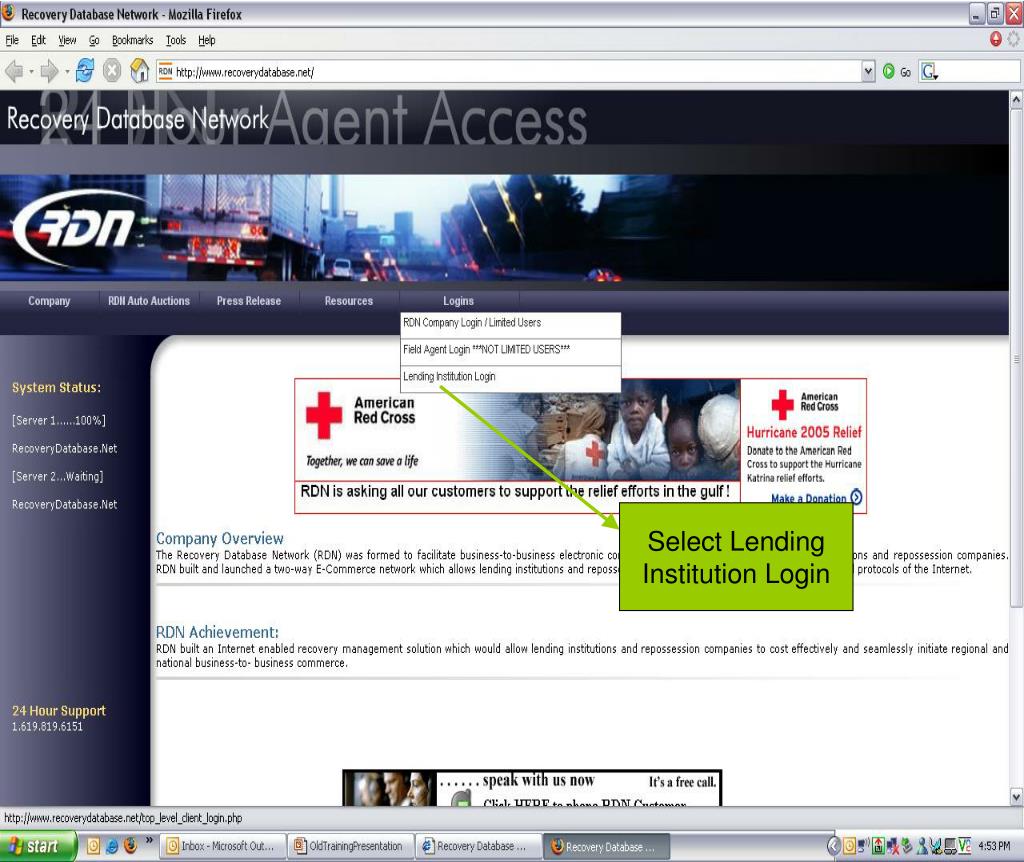1024x862 pixels.
Task: Switch to the Internet Explorer Recovery Database taskbar button
Action: 479,846
